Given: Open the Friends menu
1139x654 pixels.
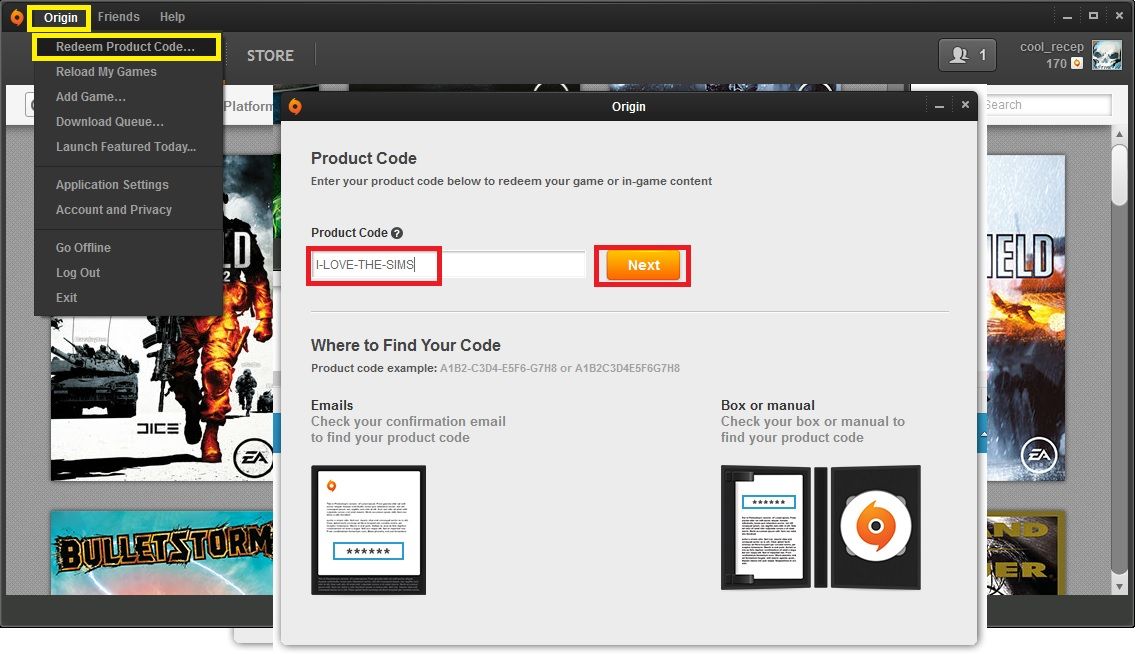Looking at the screenshot, I should tap(118, 17).
